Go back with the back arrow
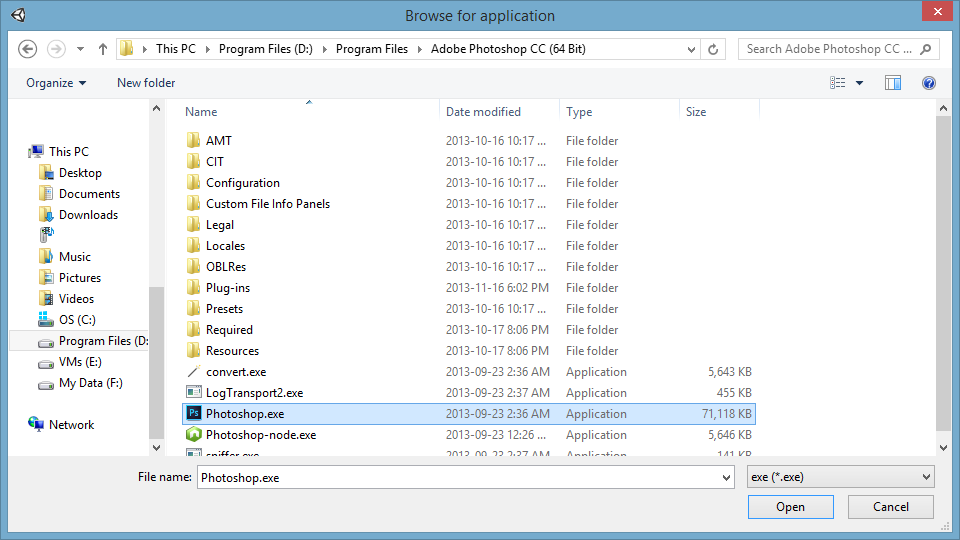Image resolution: width=960 pixels, height=540 pixels. (x=28, y=49)
